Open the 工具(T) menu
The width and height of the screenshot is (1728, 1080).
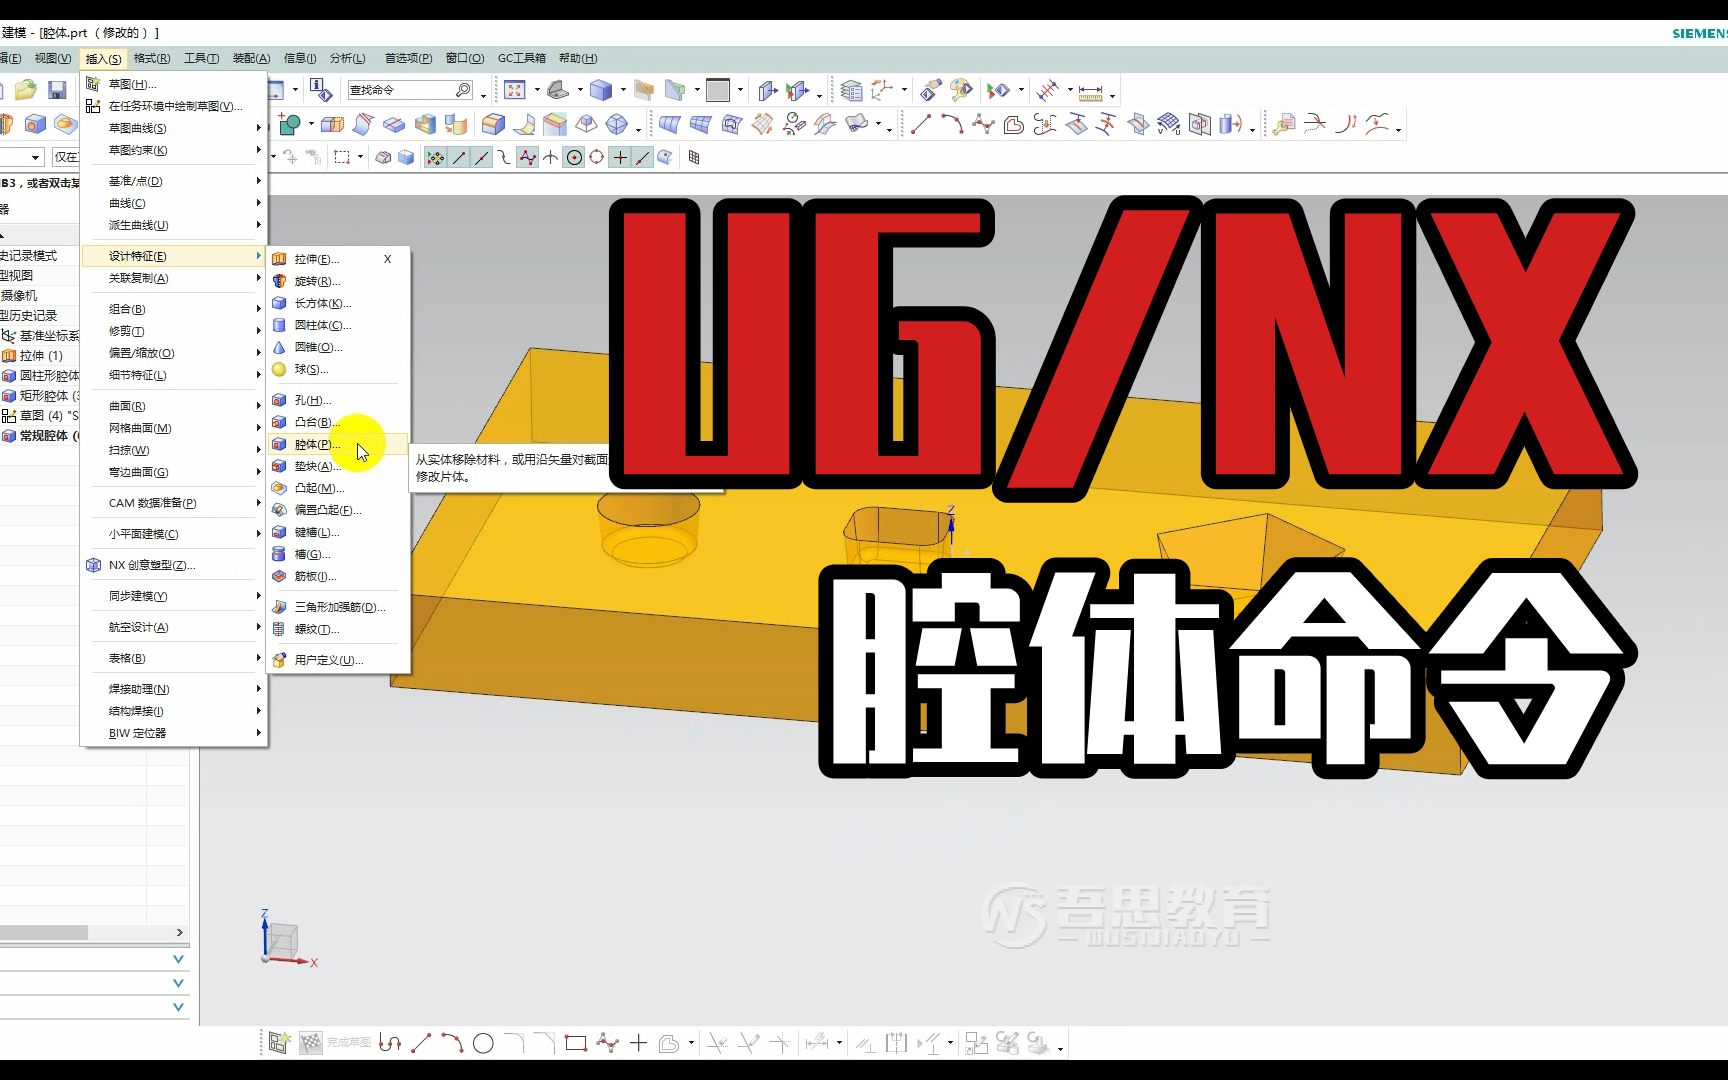pyautogui.click(x=201, y=58)
